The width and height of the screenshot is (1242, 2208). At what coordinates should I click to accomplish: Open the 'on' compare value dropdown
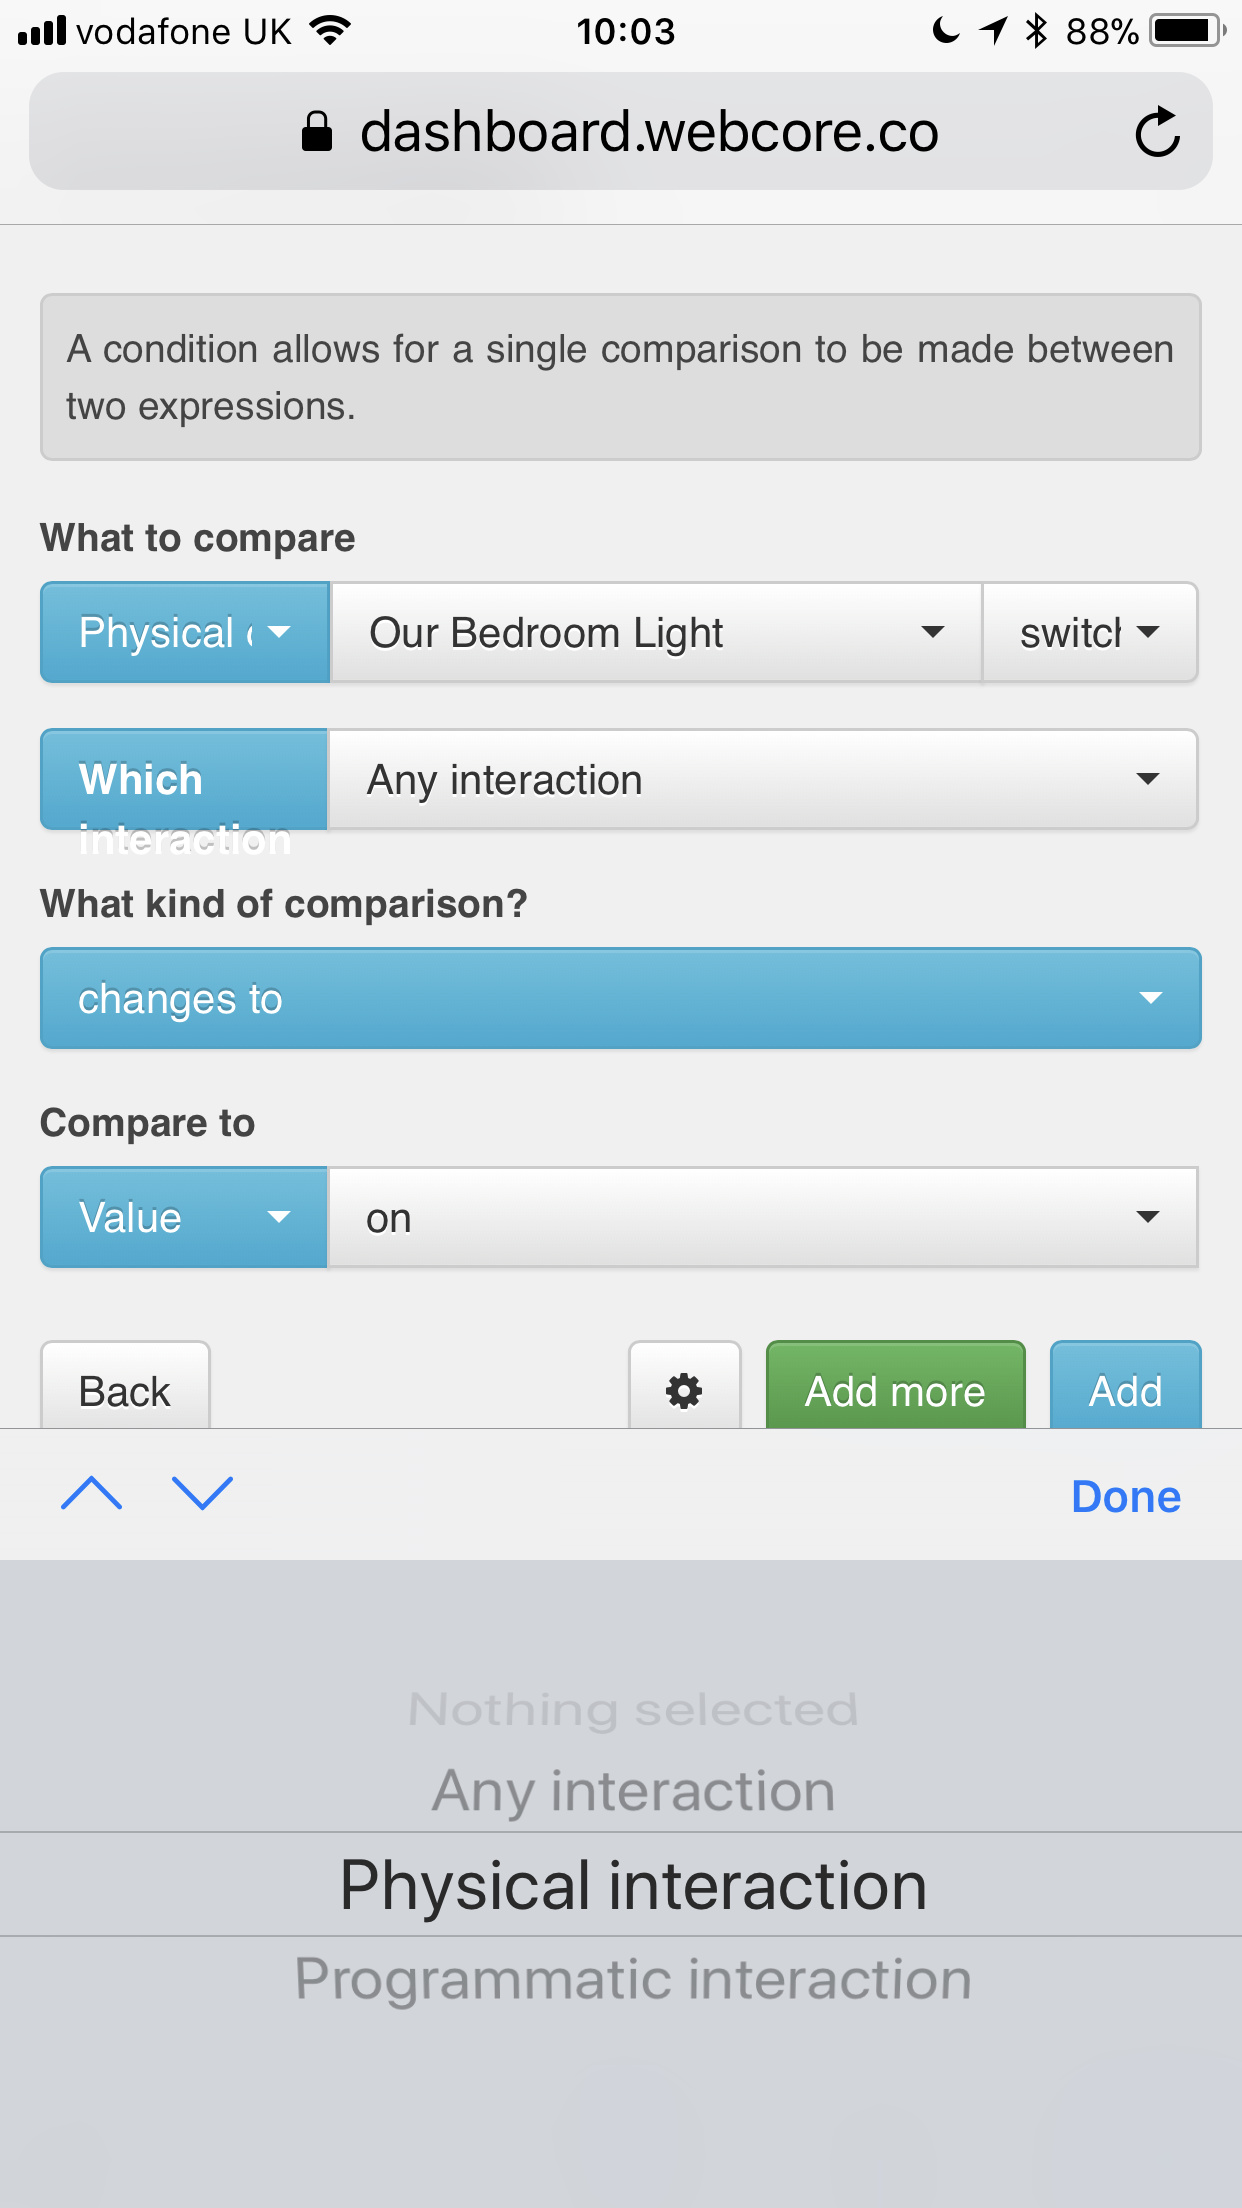(x=763, y=1217)
